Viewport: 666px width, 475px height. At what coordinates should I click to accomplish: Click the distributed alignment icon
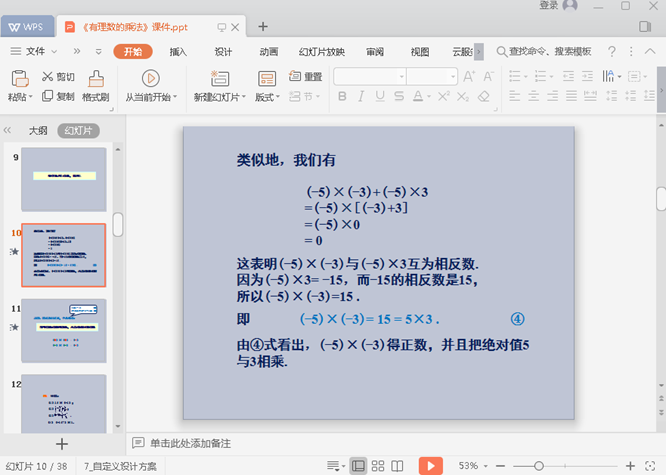590,96
